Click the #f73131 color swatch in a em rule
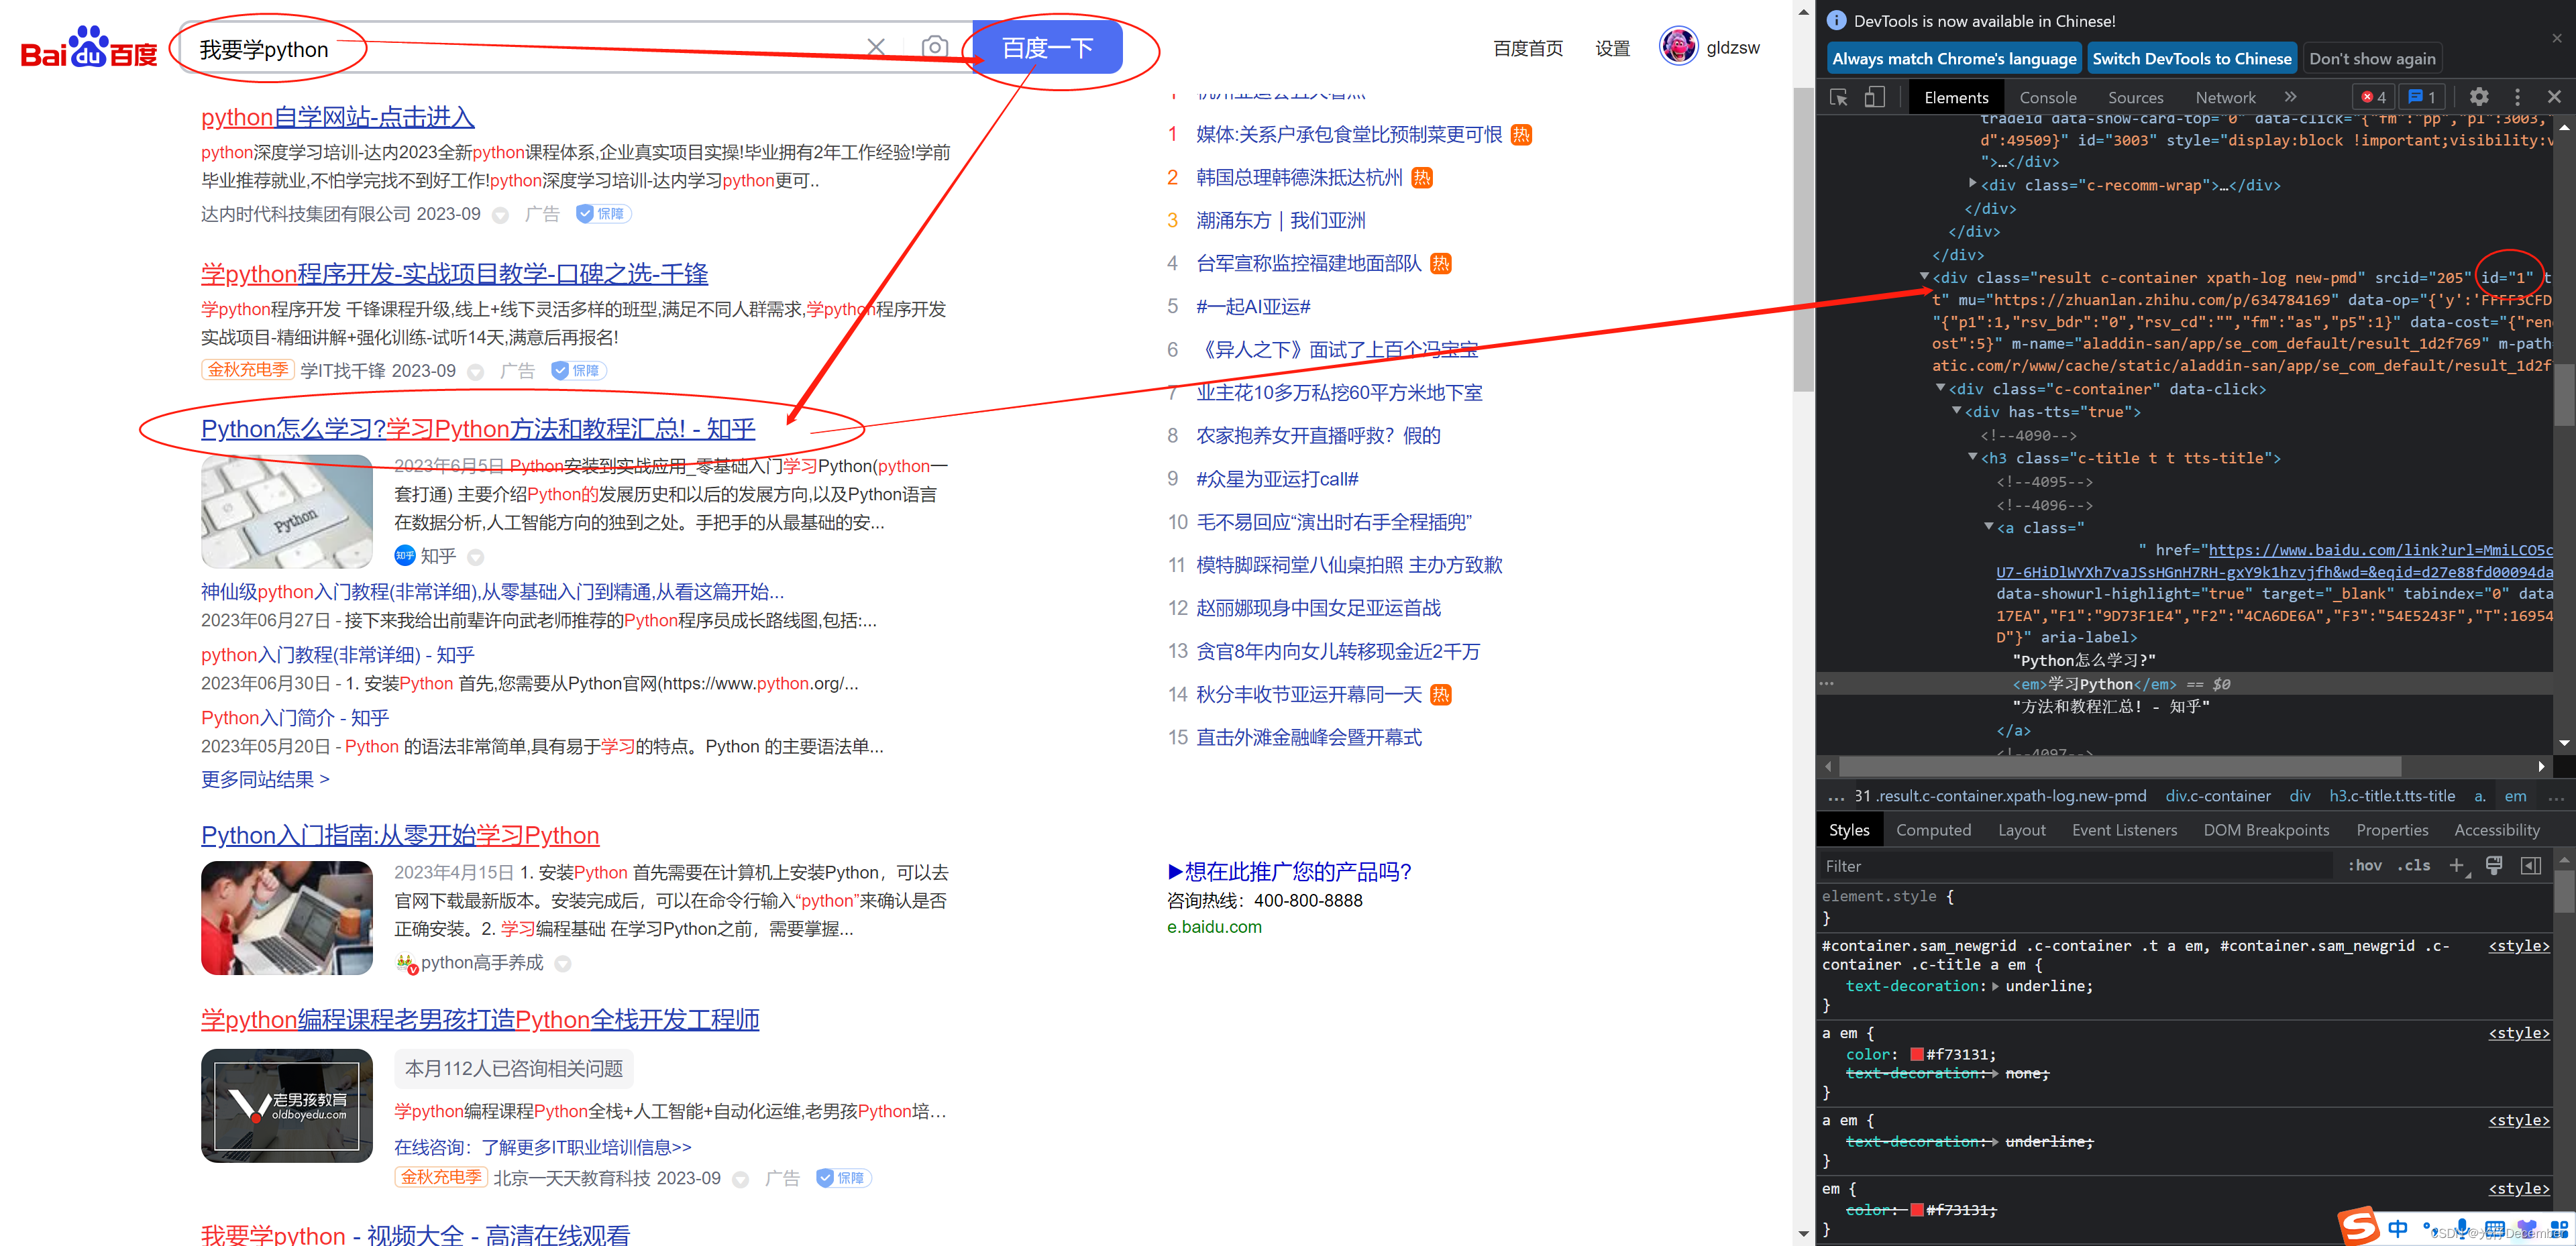 pos(1916,1054)
